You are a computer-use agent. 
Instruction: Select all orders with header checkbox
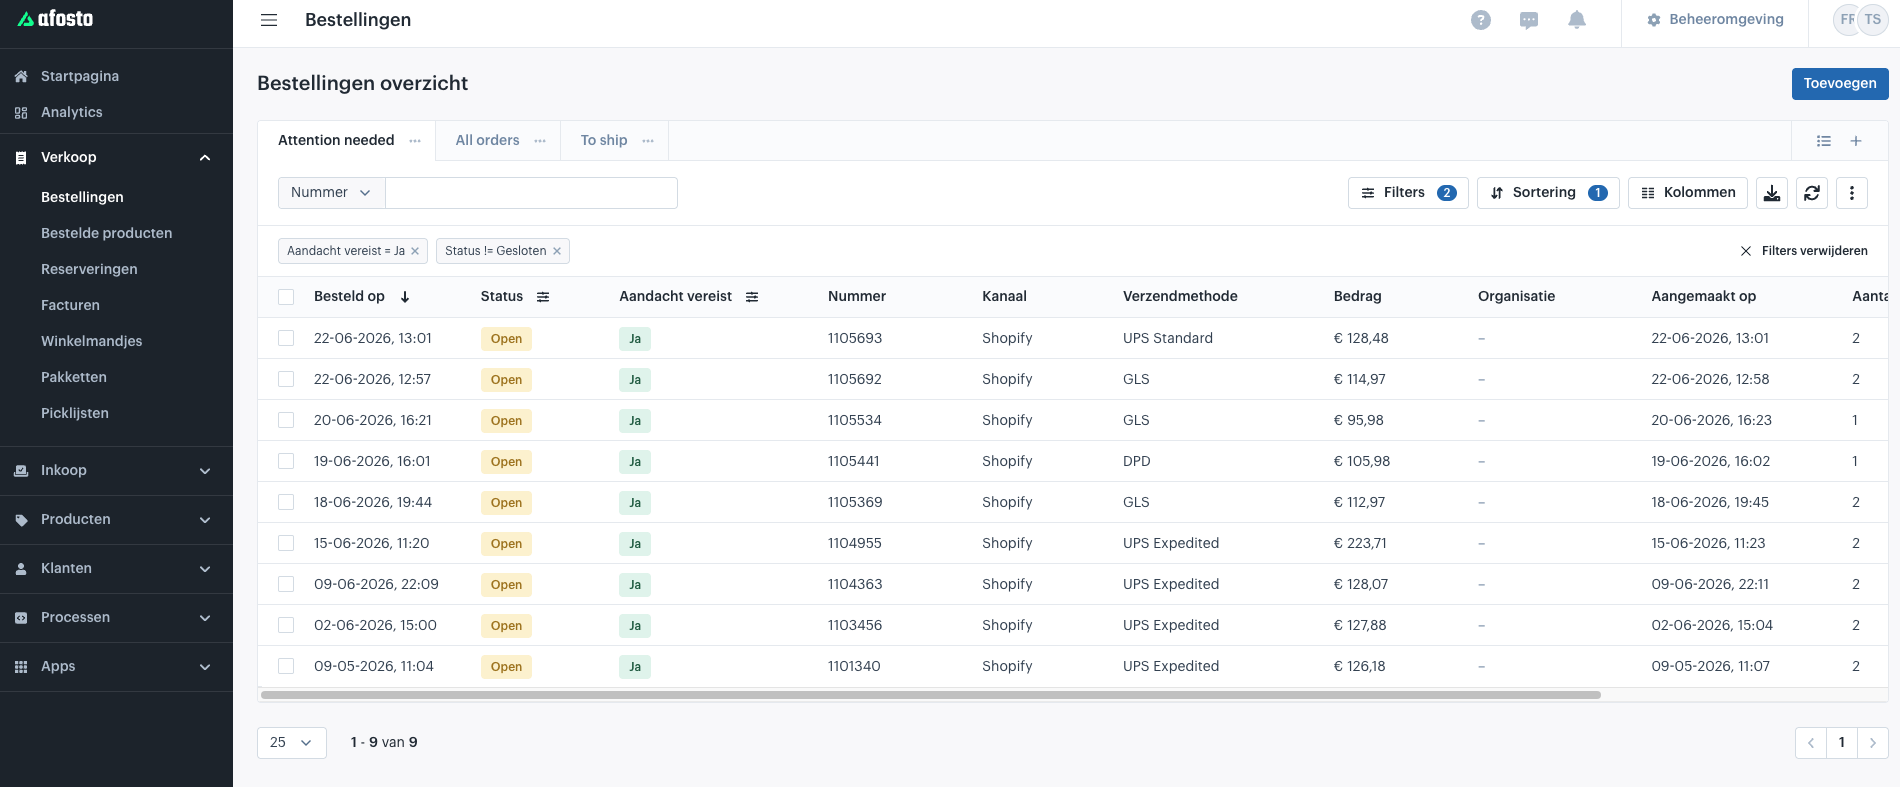[286, 297]
